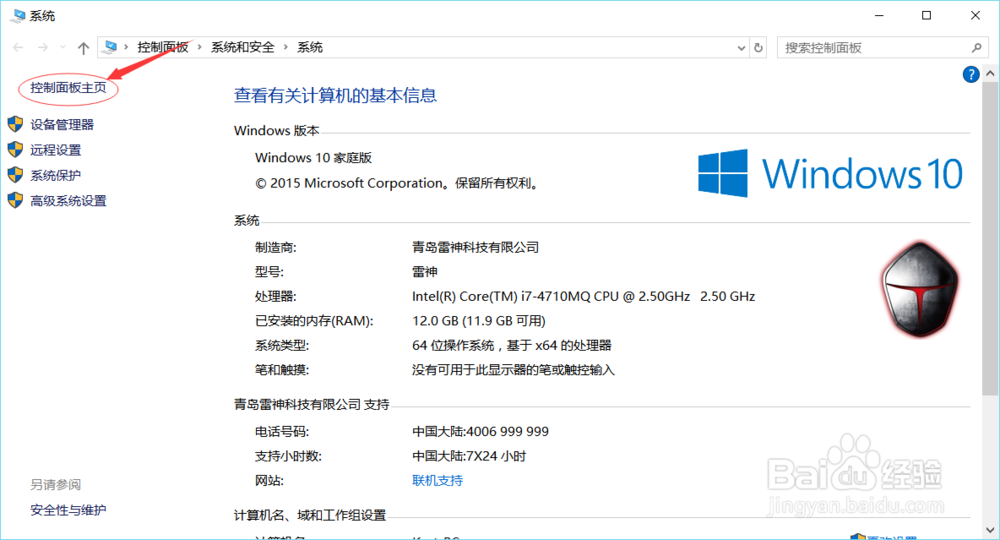The image size is (1000, 540).
Task: Open address bar history dropdown
Action: pos(741,48)
